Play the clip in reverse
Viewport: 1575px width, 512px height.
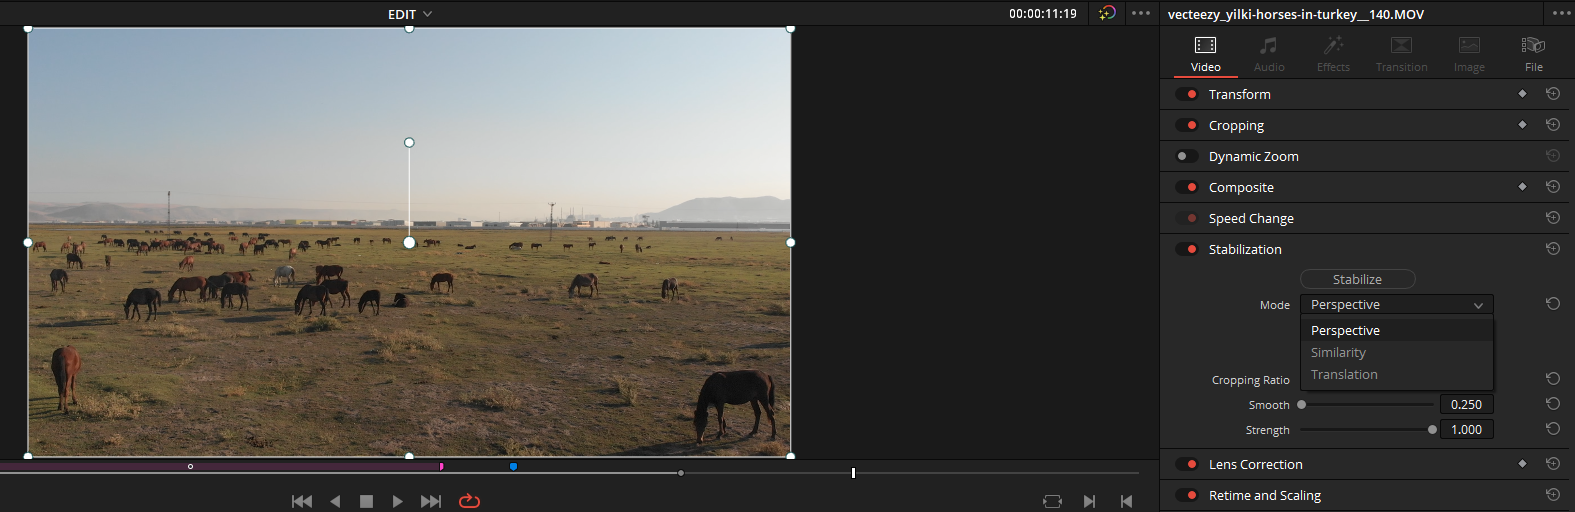pyautogui.click(x=335, y=501)
